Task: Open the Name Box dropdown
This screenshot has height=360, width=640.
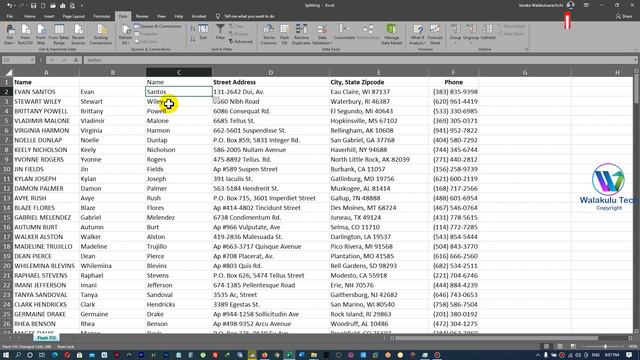Action: [x=32, y=60]
